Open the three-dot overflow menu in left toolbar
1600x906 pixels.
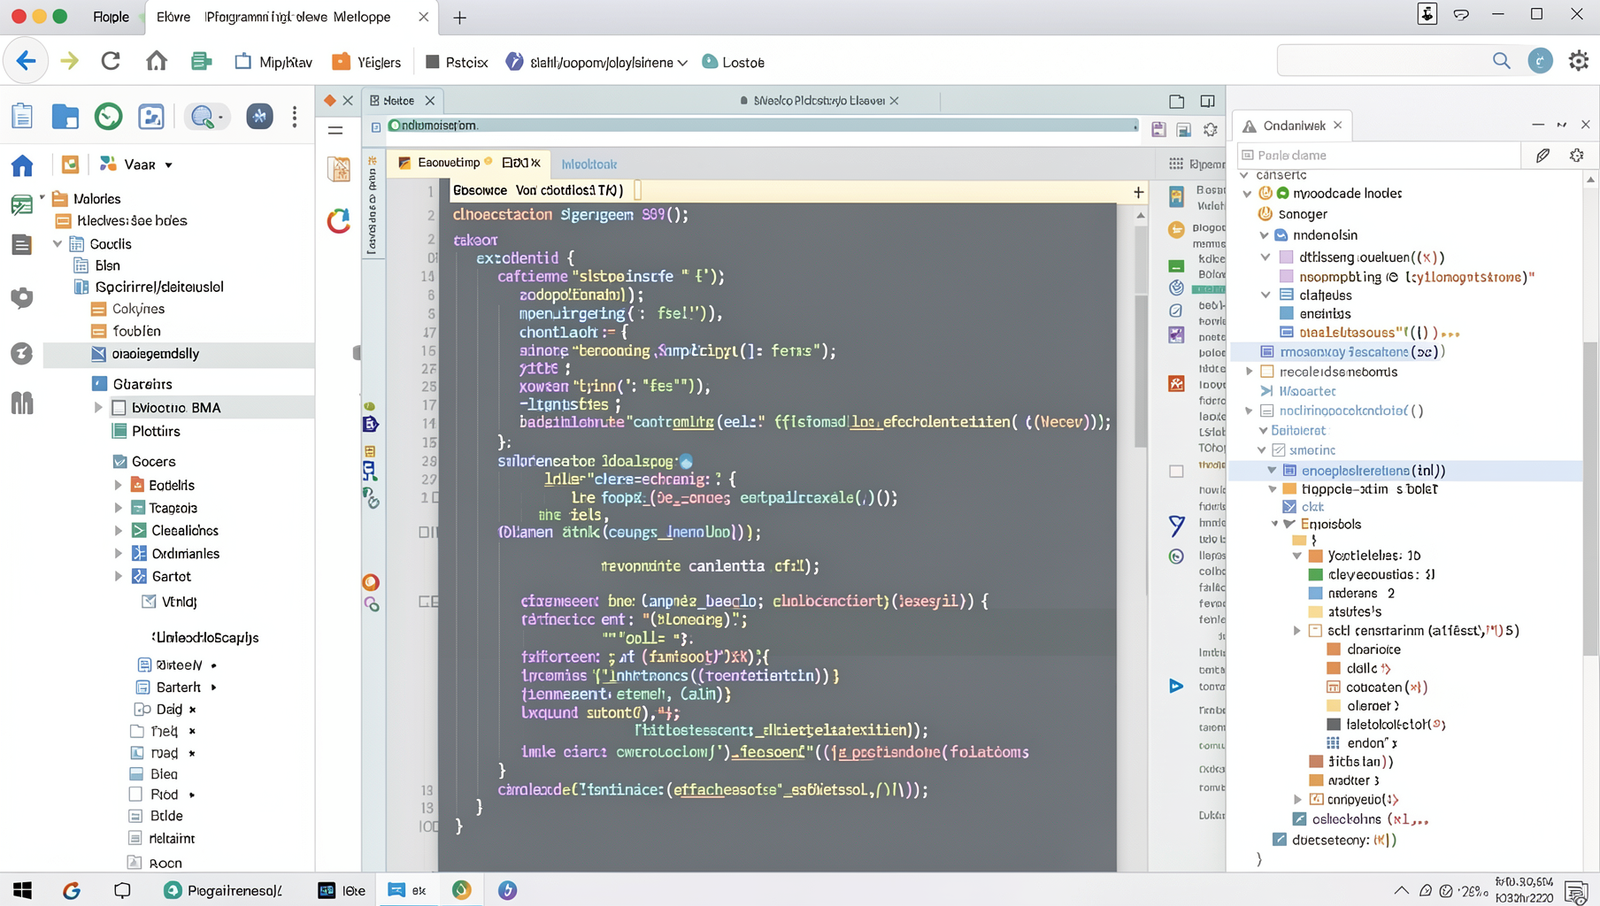pyautogui.click(x=294, y=116)
